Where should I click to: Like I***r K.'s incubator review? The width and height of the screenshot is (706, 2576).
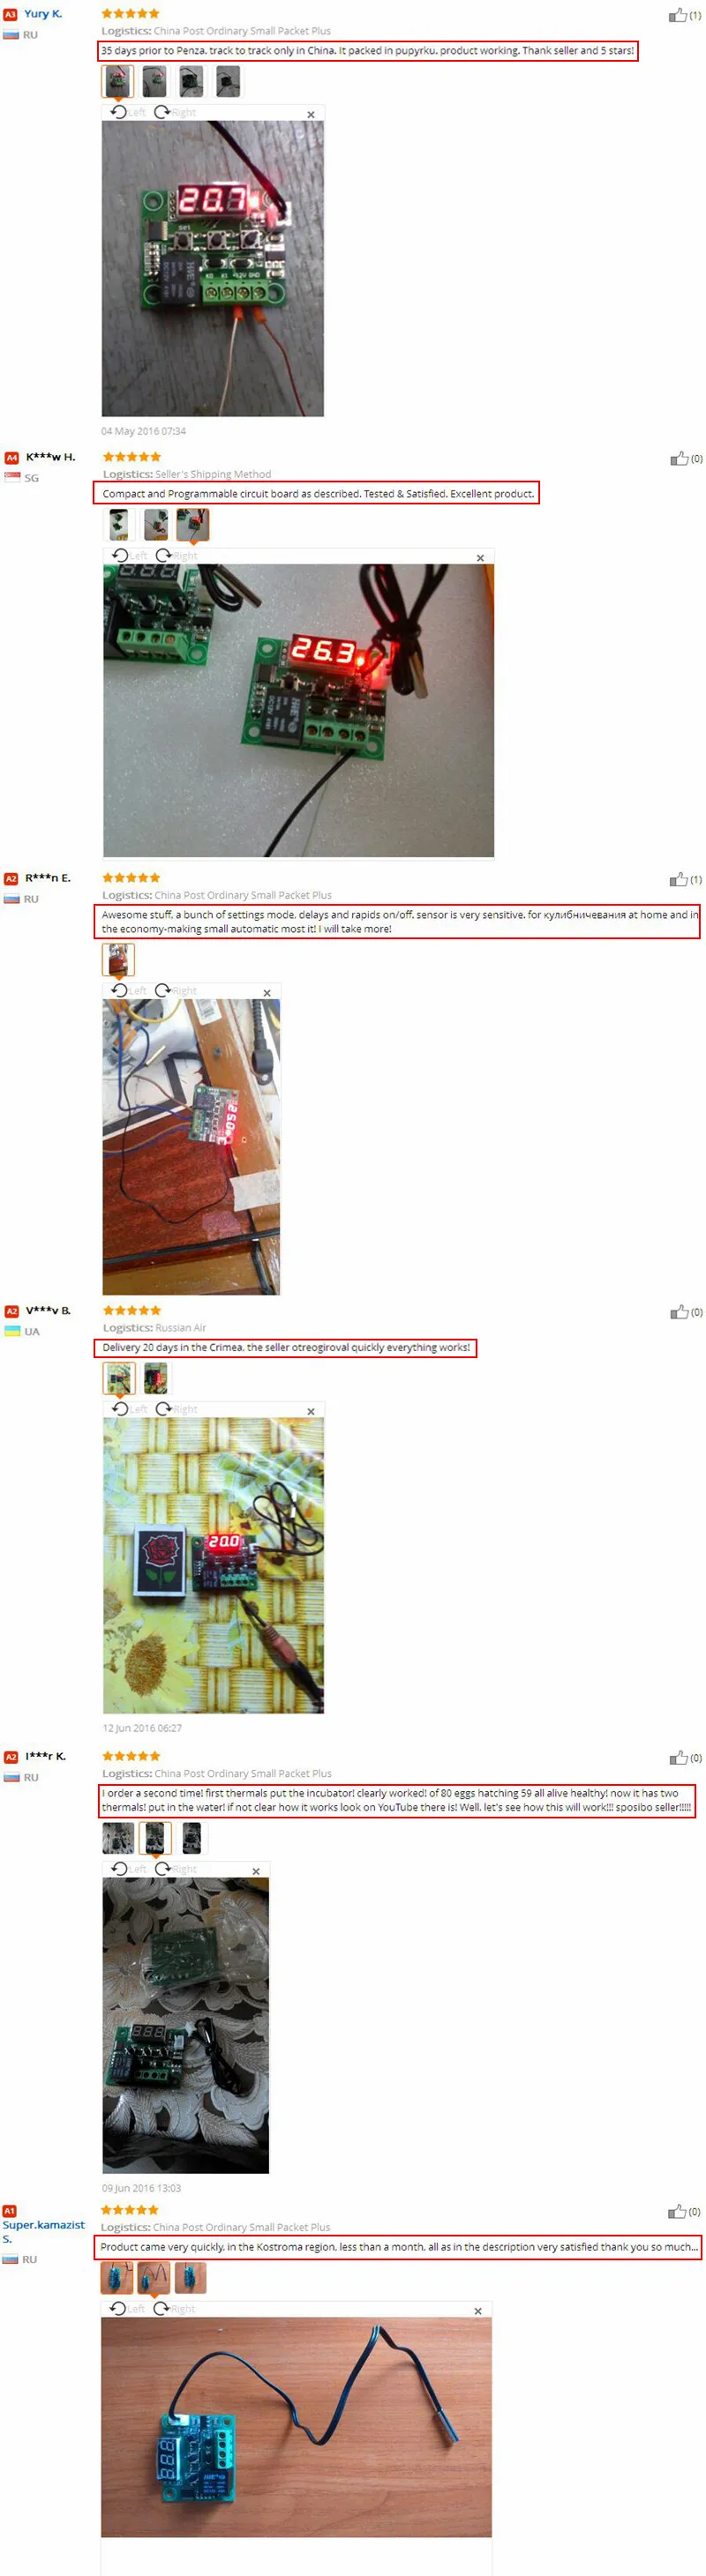tap(678, 1757)
